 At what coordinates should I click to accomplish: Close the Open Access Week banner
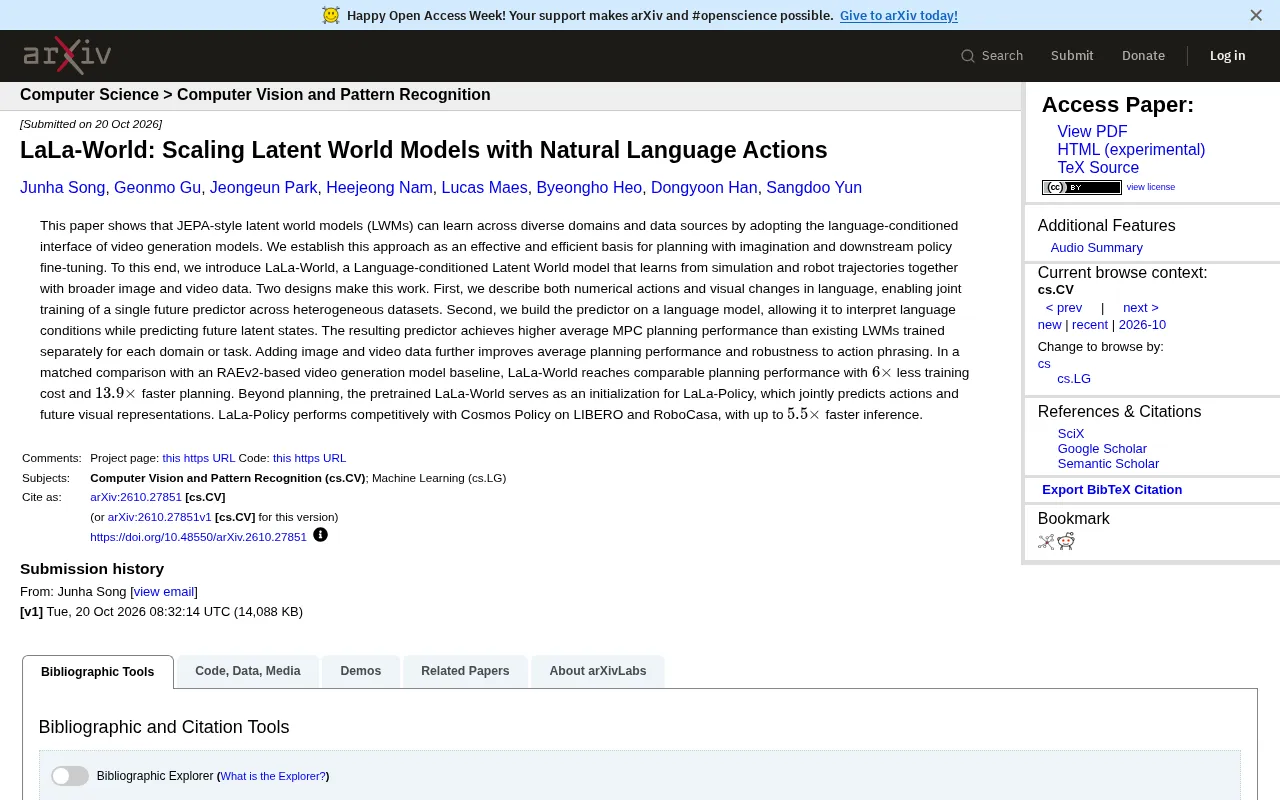pyautogui.click(x=1256, y=15)
